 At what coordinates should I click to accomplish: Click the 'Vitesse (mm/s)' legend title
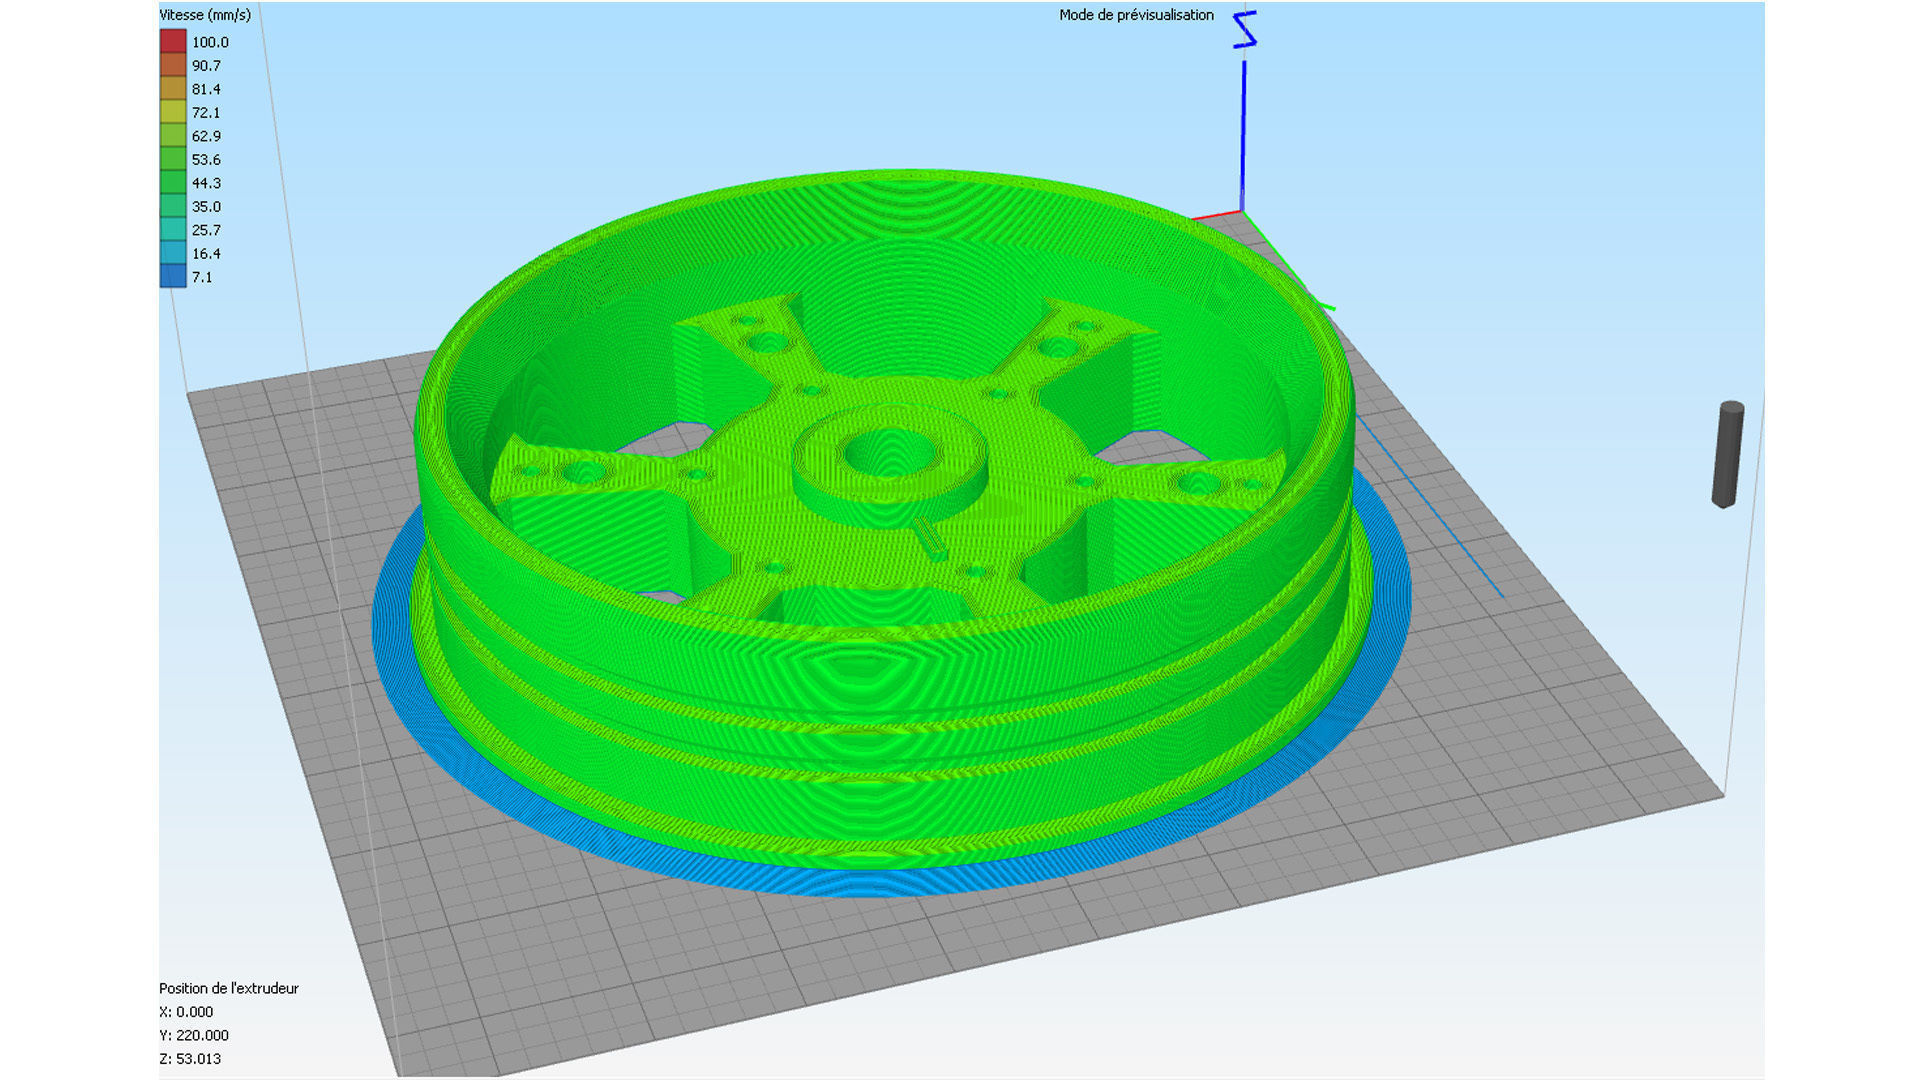[205, 15]
